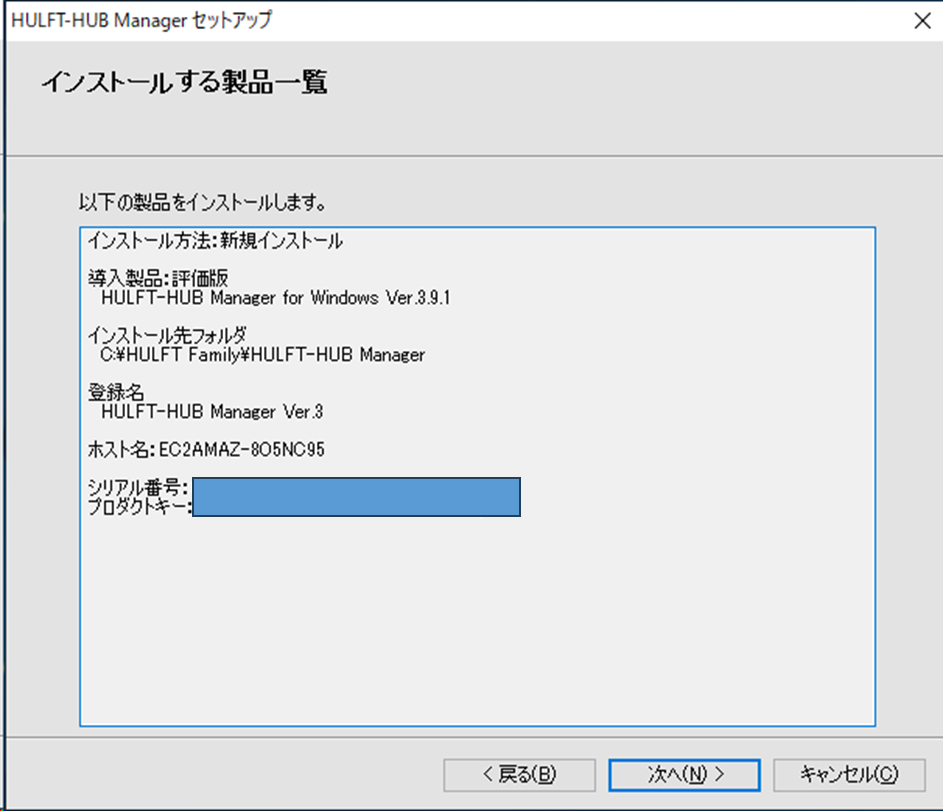Click the ホスト名:EC2AMAZ-8O5NC95 line
The image size is (943, 811).
coord(206,449)
